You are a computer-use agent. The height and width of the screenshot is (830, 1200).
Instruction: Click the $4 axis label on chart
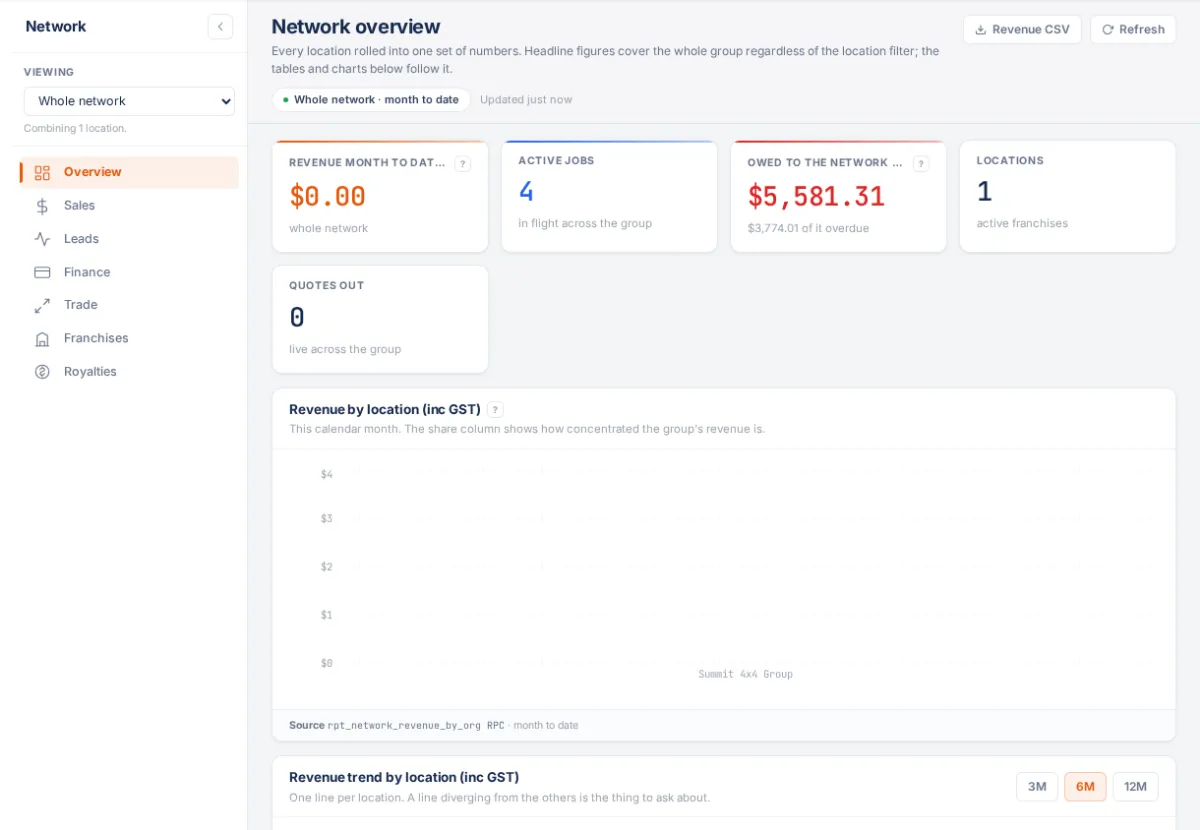[326, 474]
